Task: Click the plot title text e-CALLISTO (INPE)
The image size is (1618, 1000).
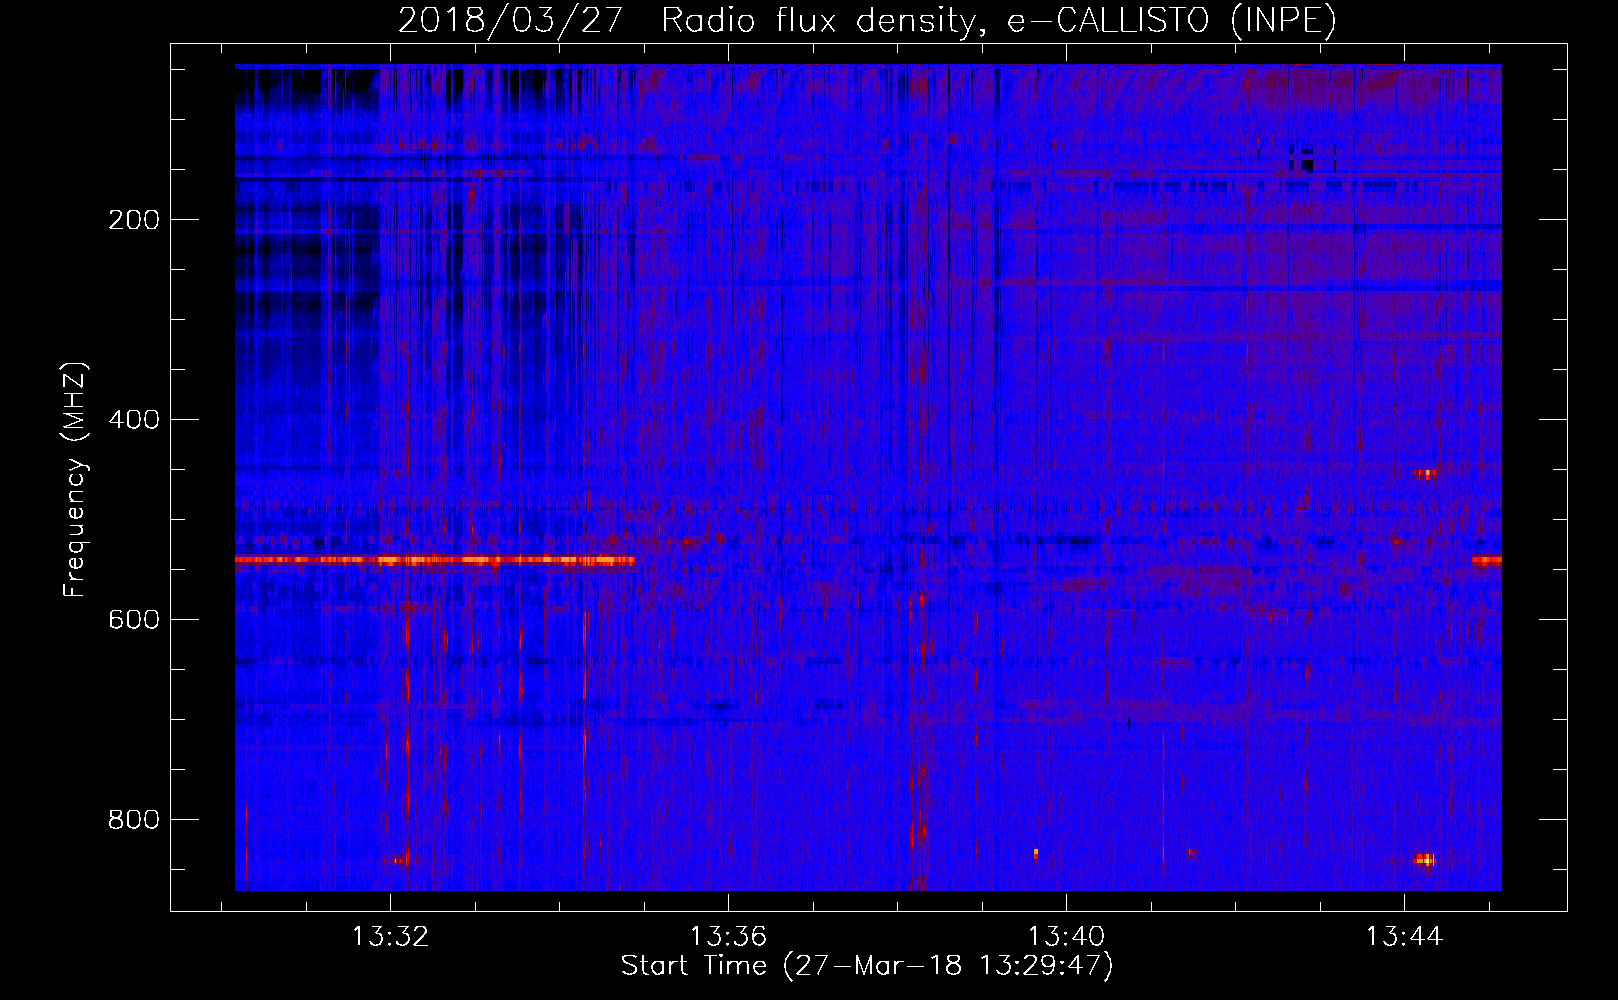Action: tap(1171, 21)
